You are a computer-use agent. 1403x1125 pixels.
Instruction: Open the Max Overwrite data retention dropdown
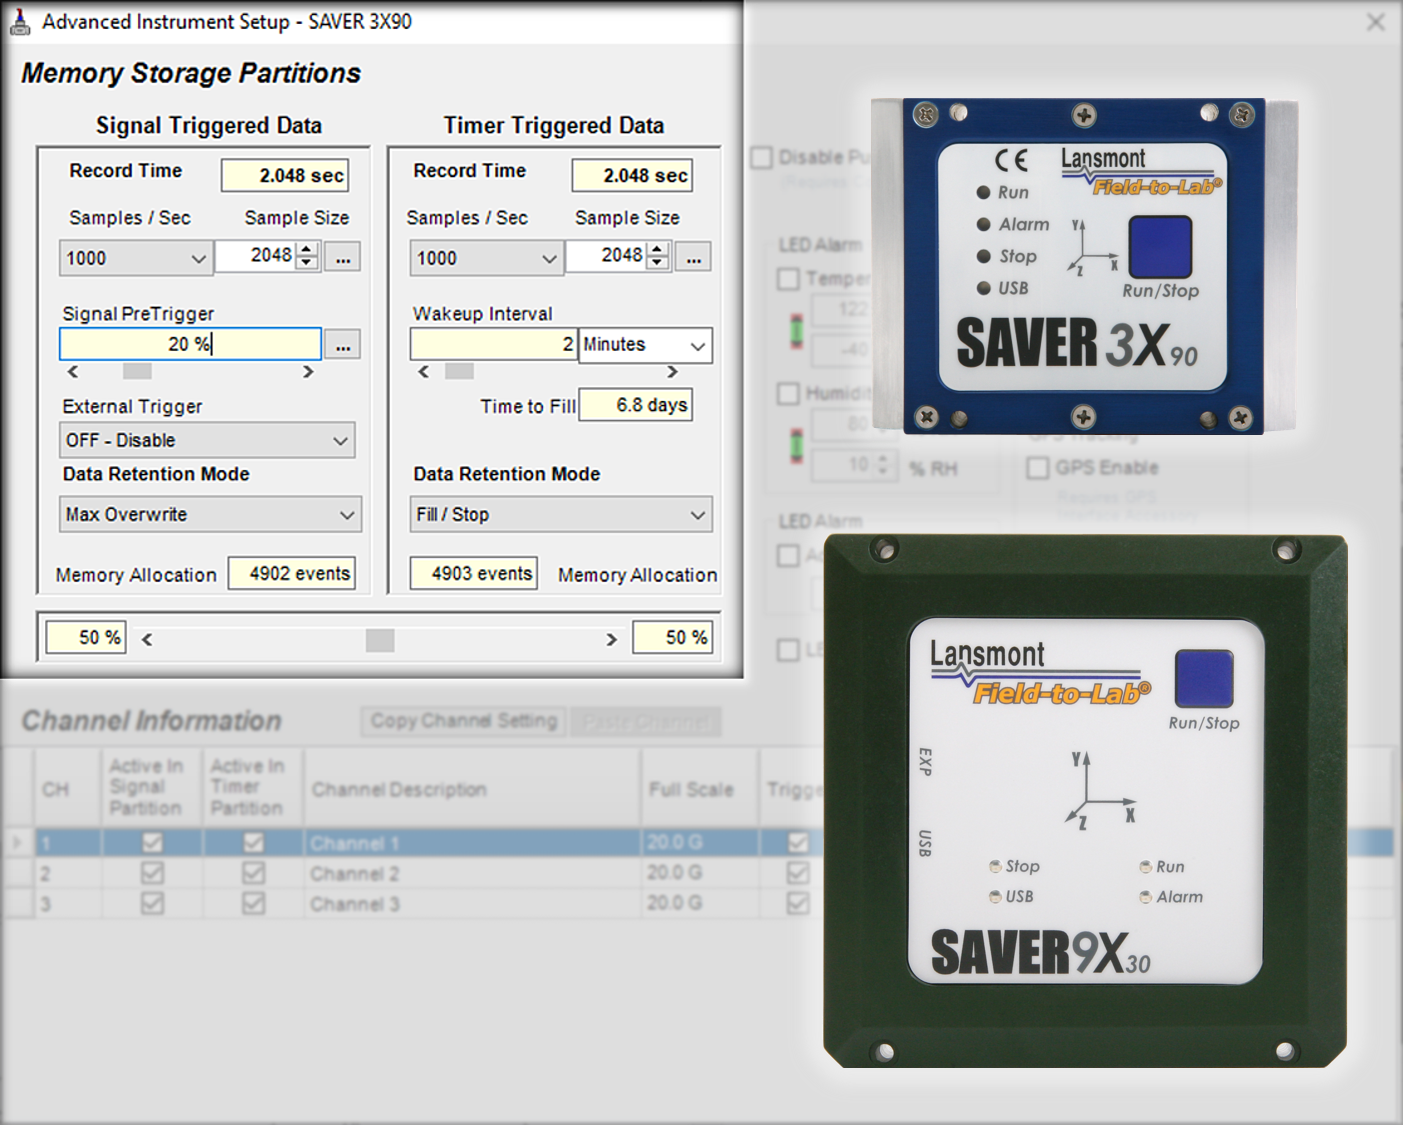210,514
